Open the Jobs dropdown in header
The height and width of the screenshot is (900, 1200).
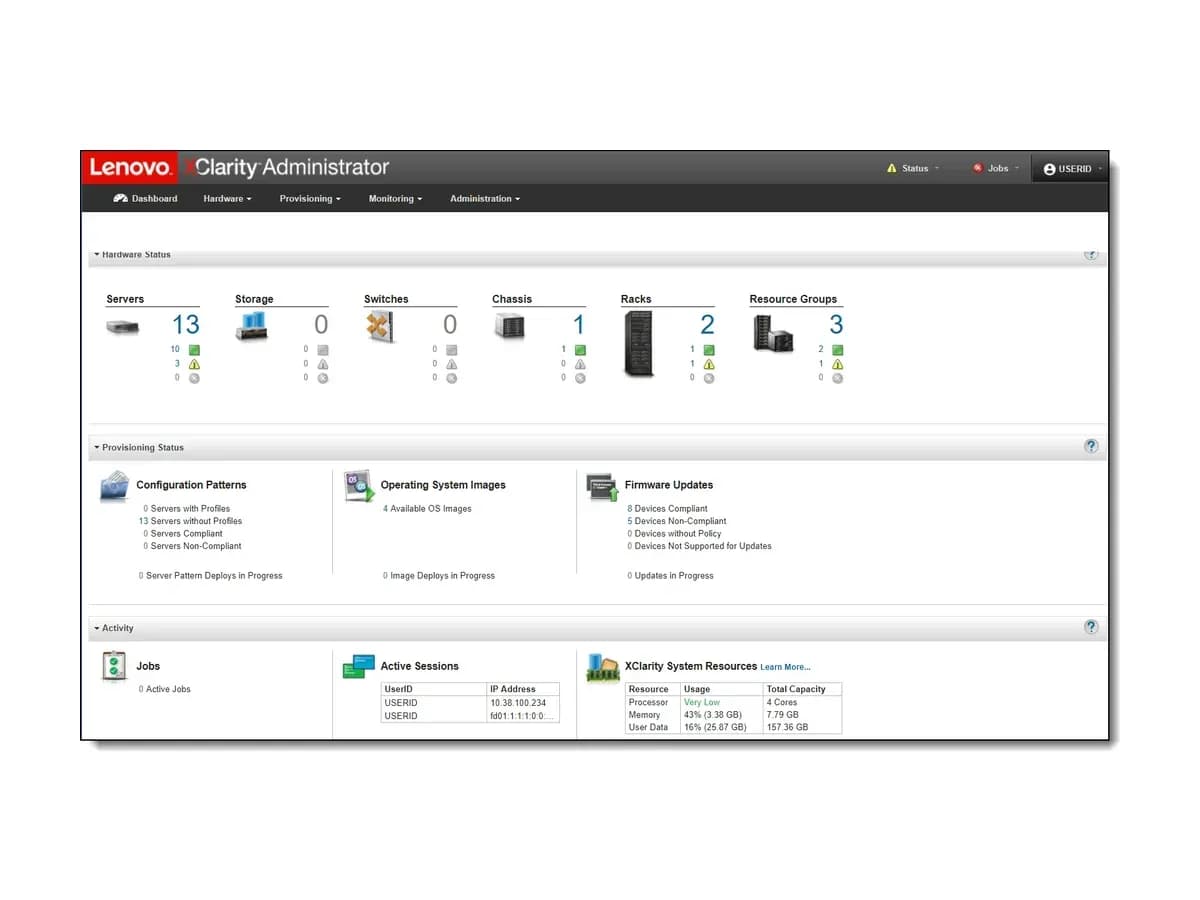(996, 168)
